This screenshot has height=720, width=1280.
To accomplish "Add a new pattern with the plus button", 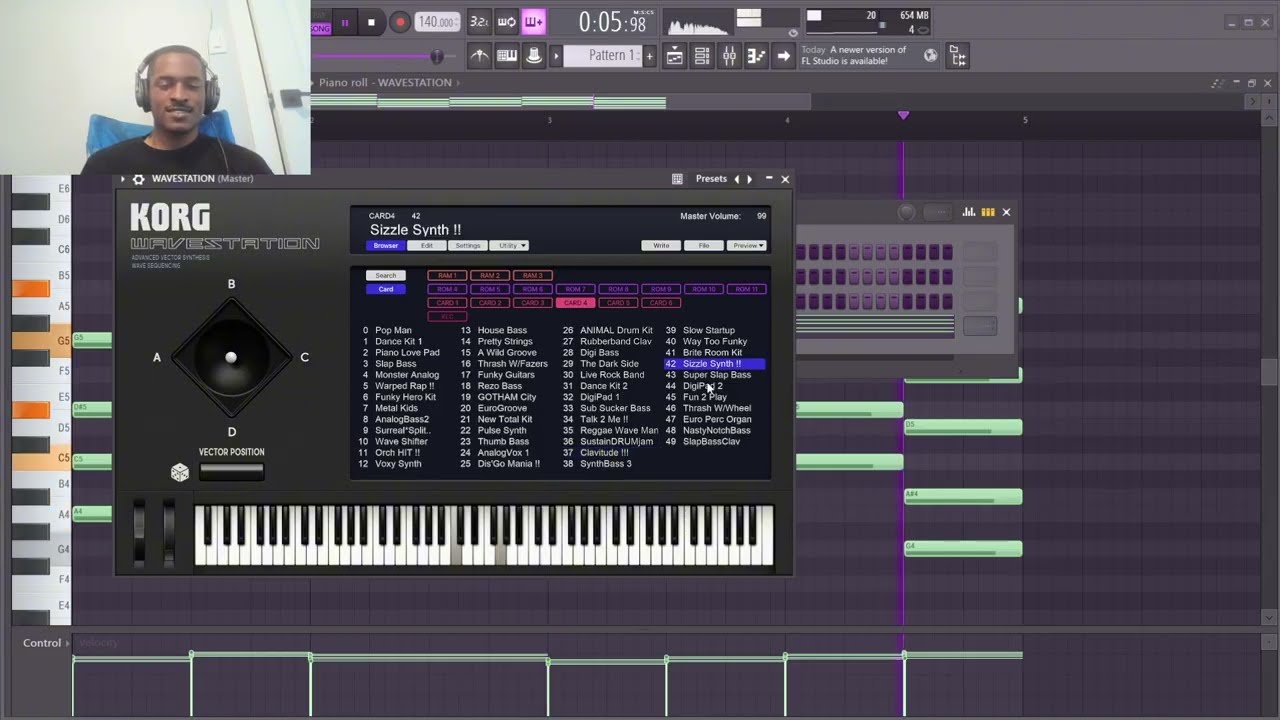I will click(649, 56).
